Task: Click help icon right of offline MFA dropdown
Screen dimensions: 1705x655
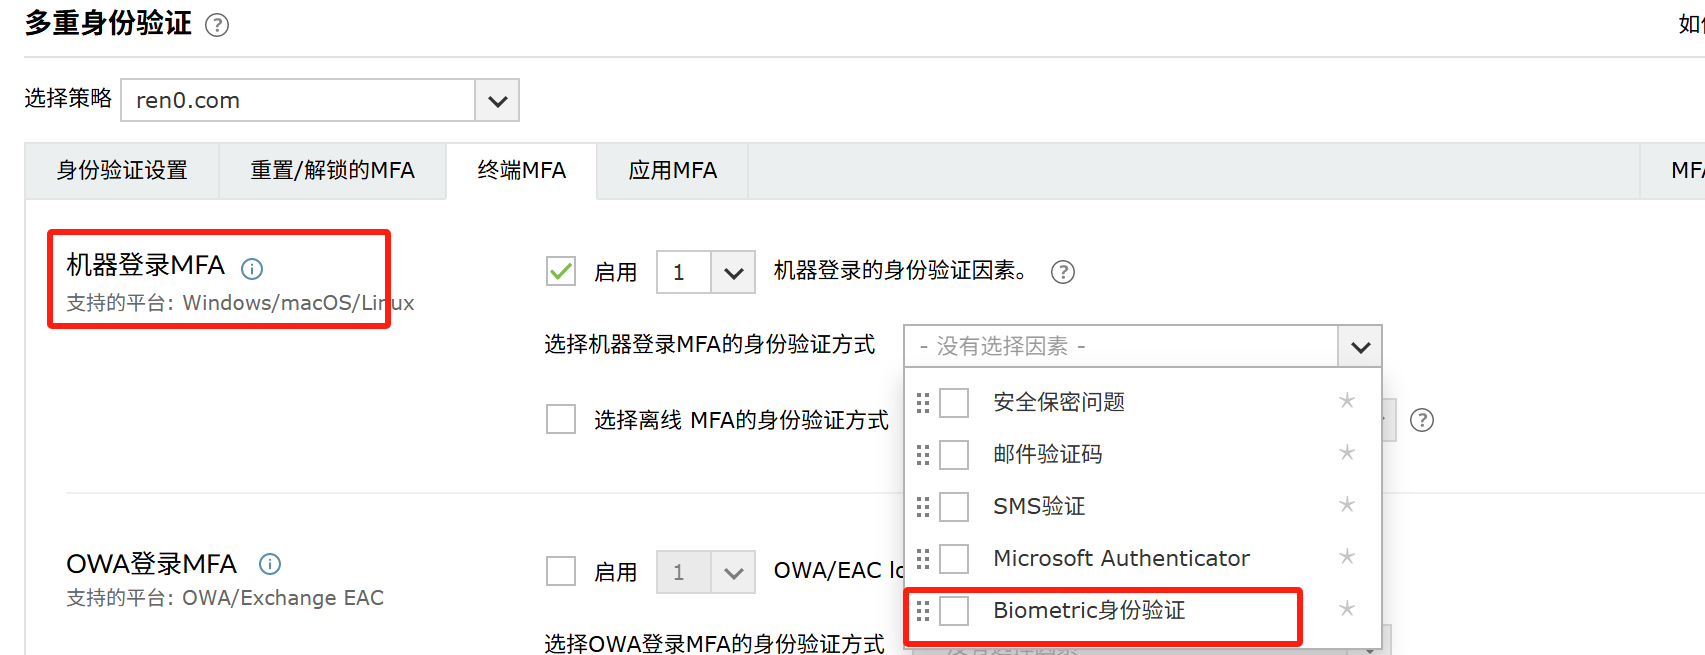Action: [x=1422, y=420]
